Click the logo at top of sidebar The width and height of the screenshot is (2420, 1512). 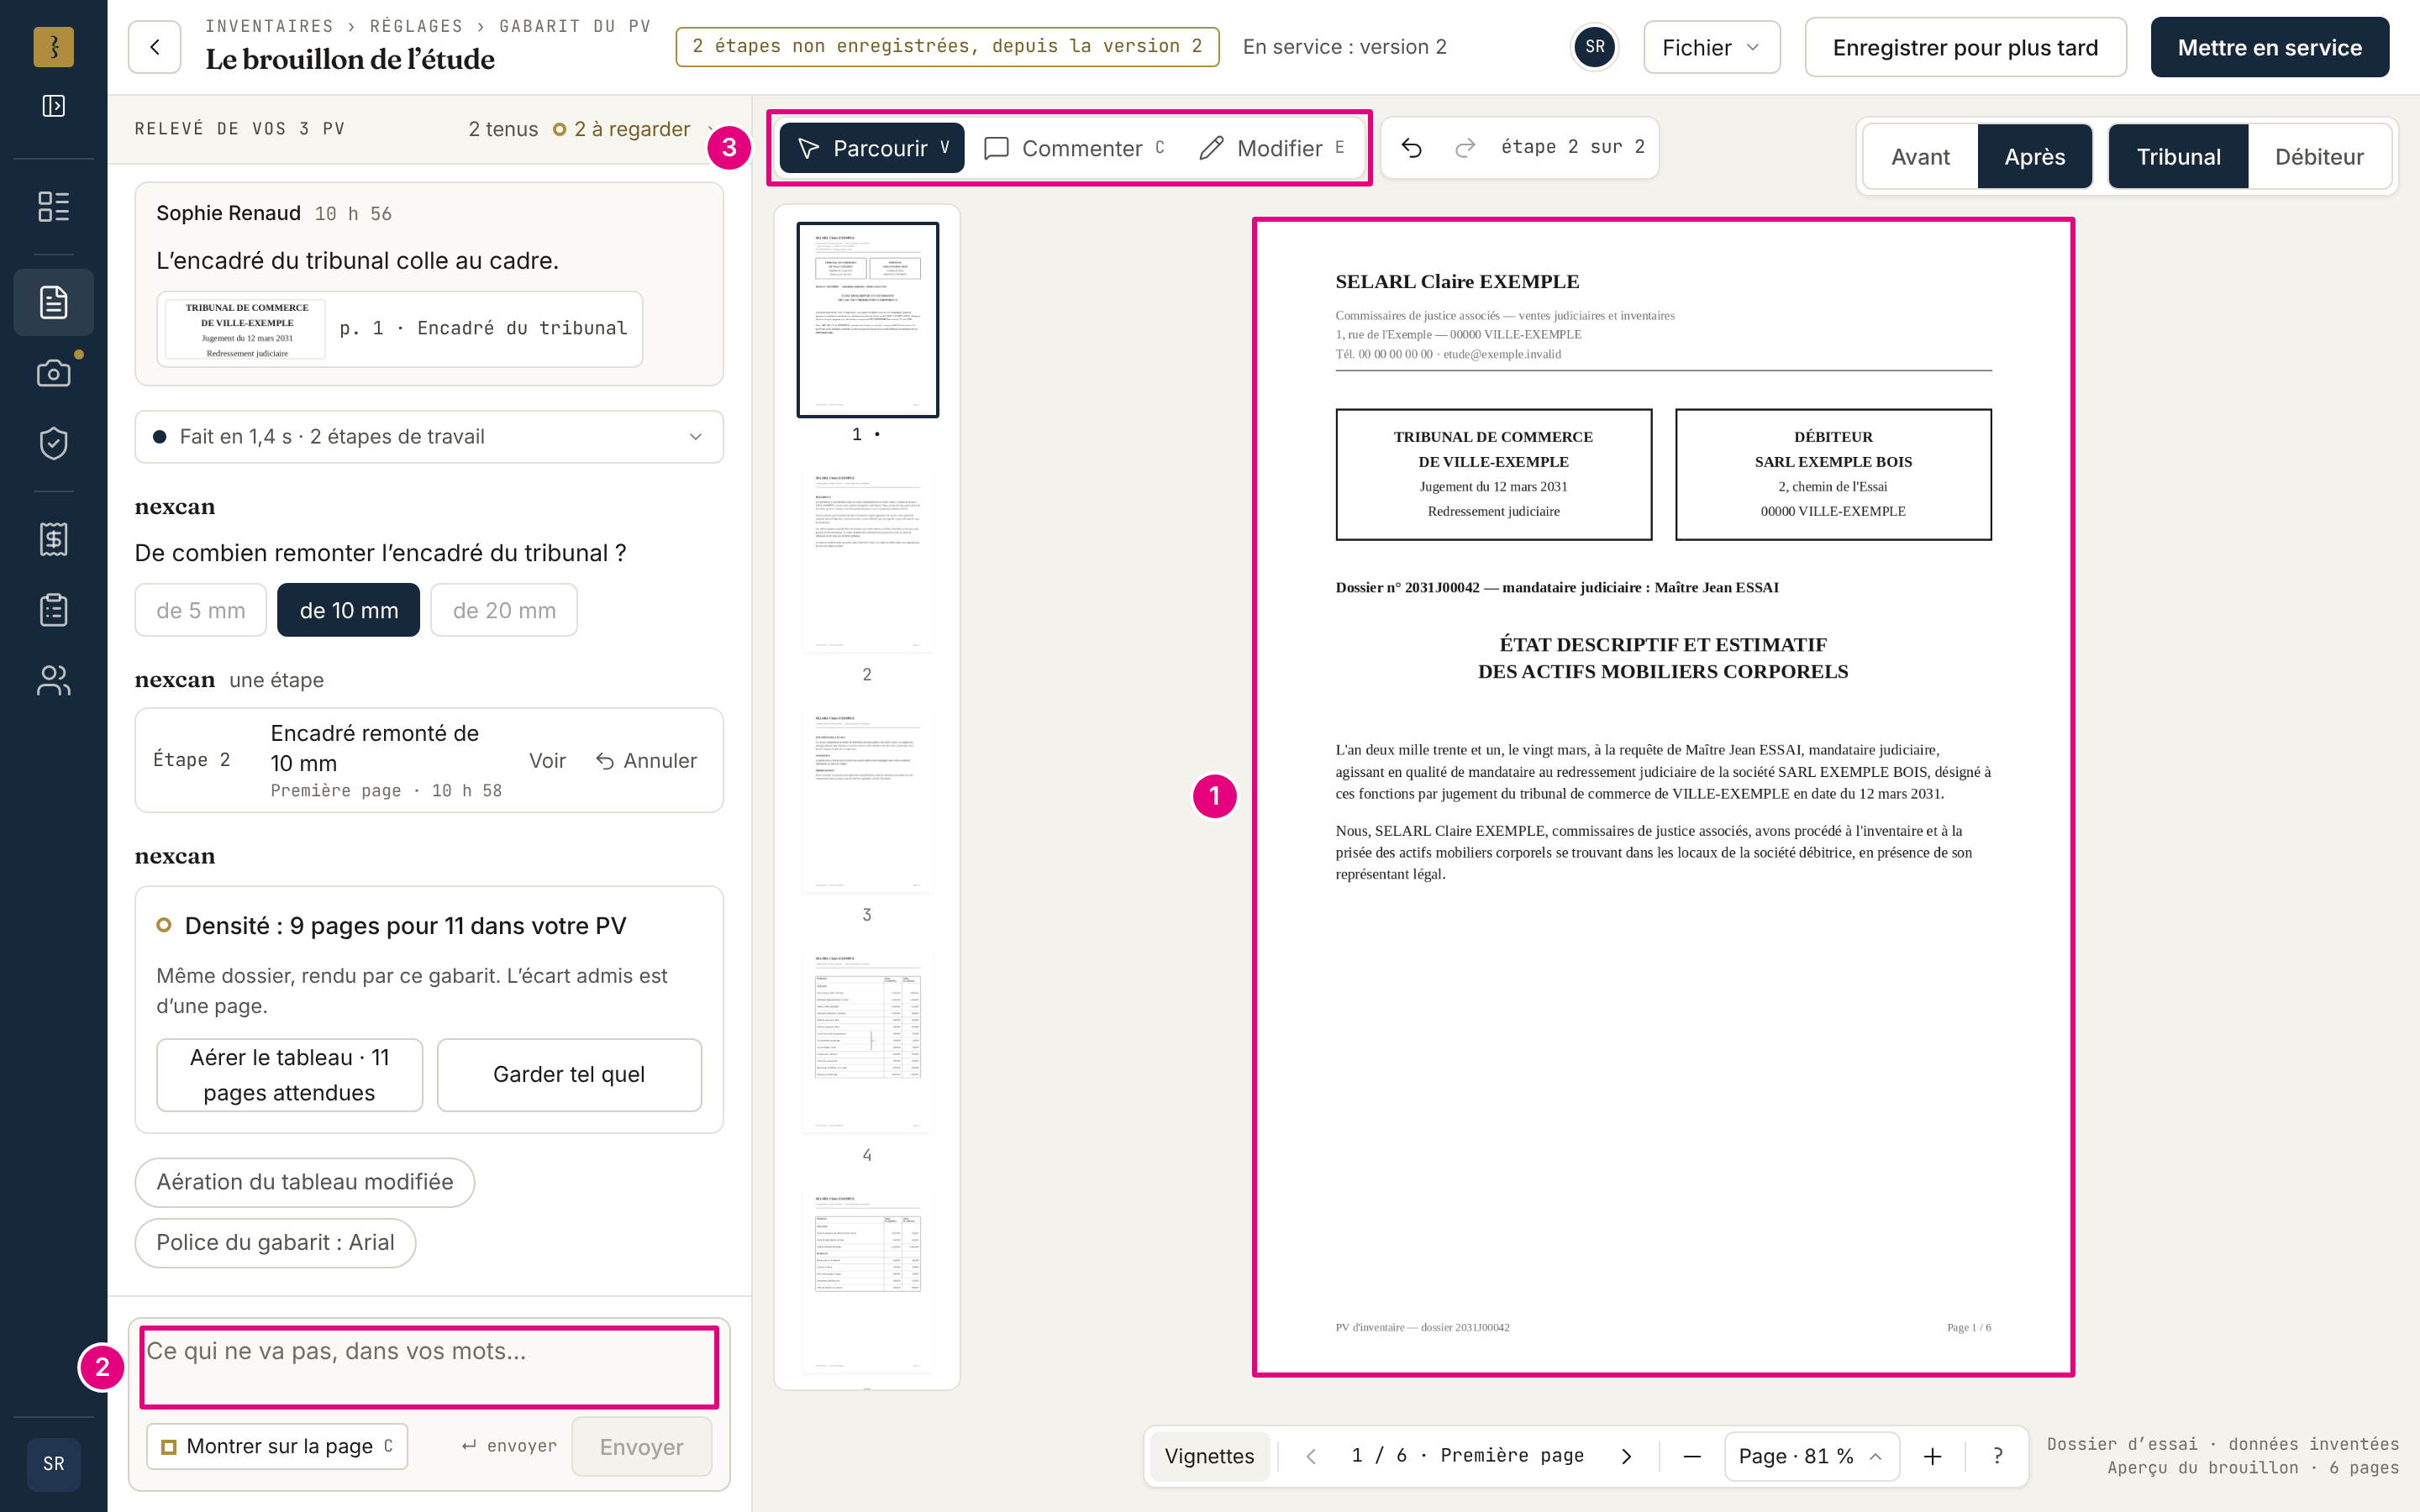click(x=54, y=47)
